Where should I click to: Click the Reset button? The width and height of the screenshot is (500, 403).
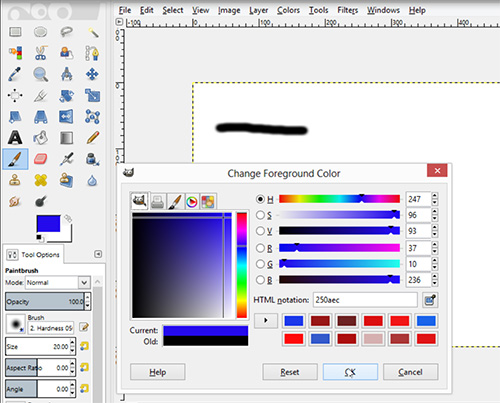click(x=290, y=372)
